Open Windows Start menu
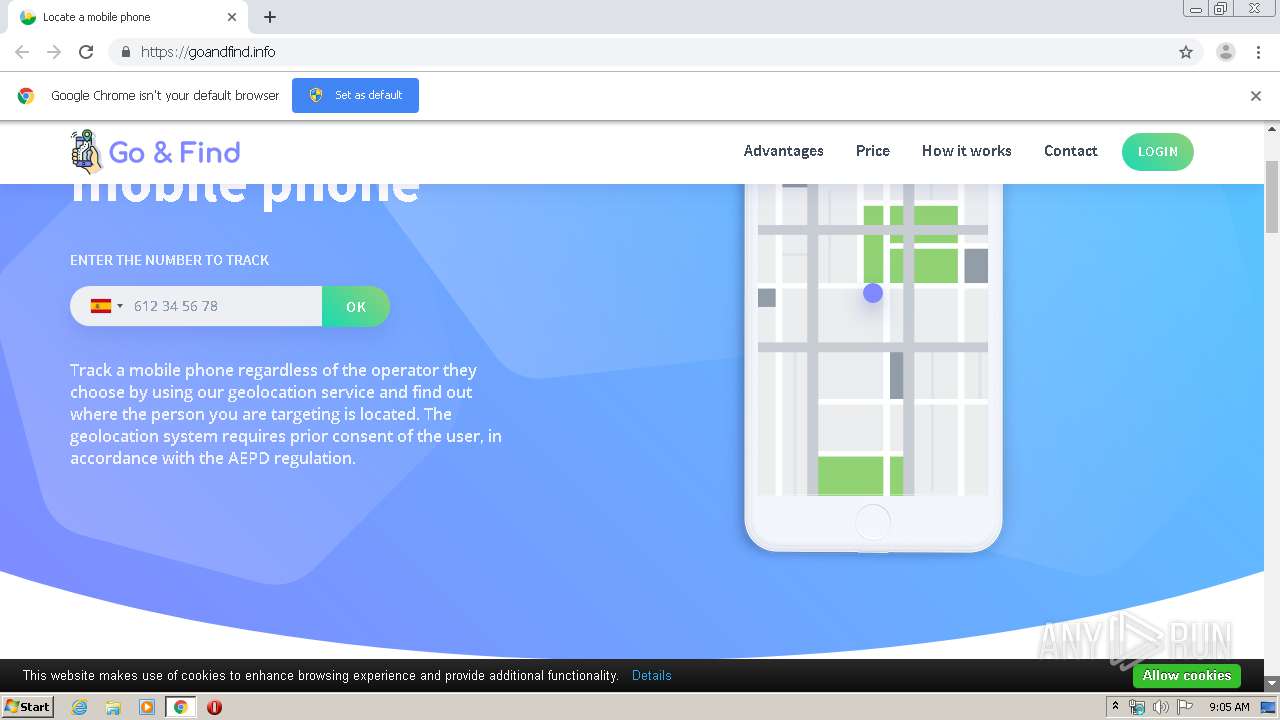Screen dimensions: 1280x720 [x=28, y=706]
